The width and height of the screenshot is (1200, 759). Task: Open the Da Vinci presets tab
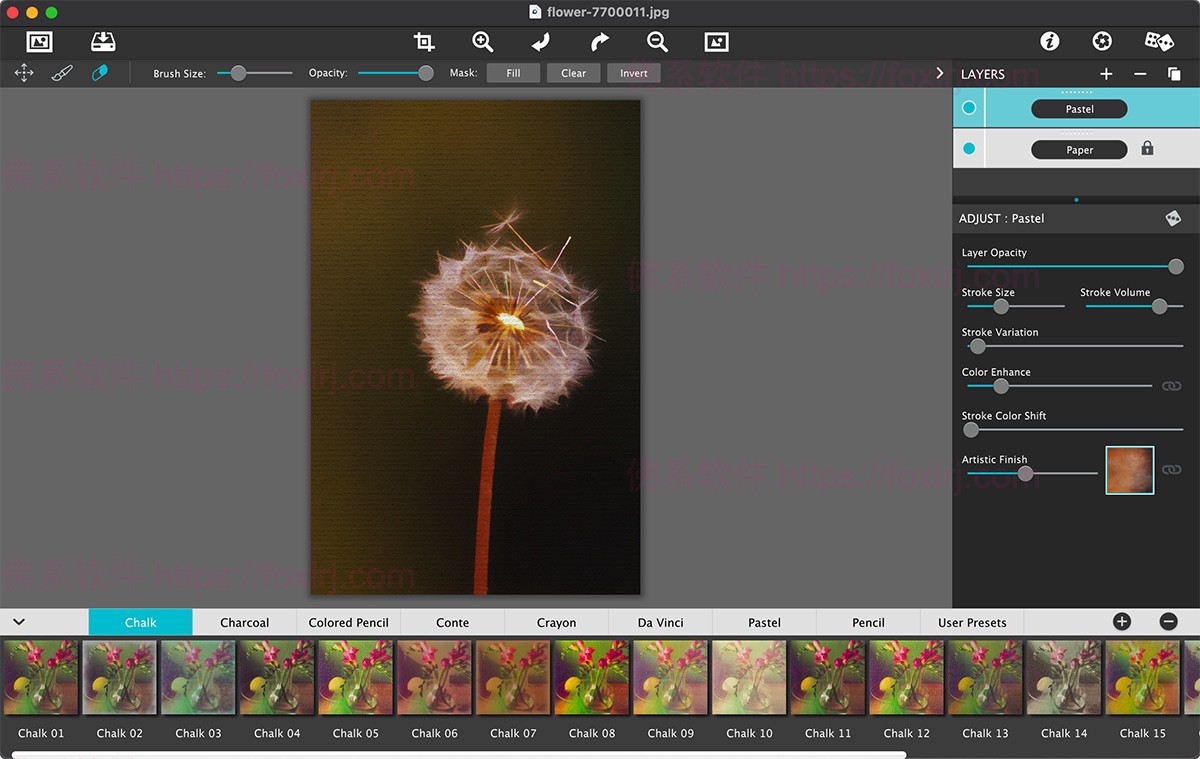pos(660,622)
